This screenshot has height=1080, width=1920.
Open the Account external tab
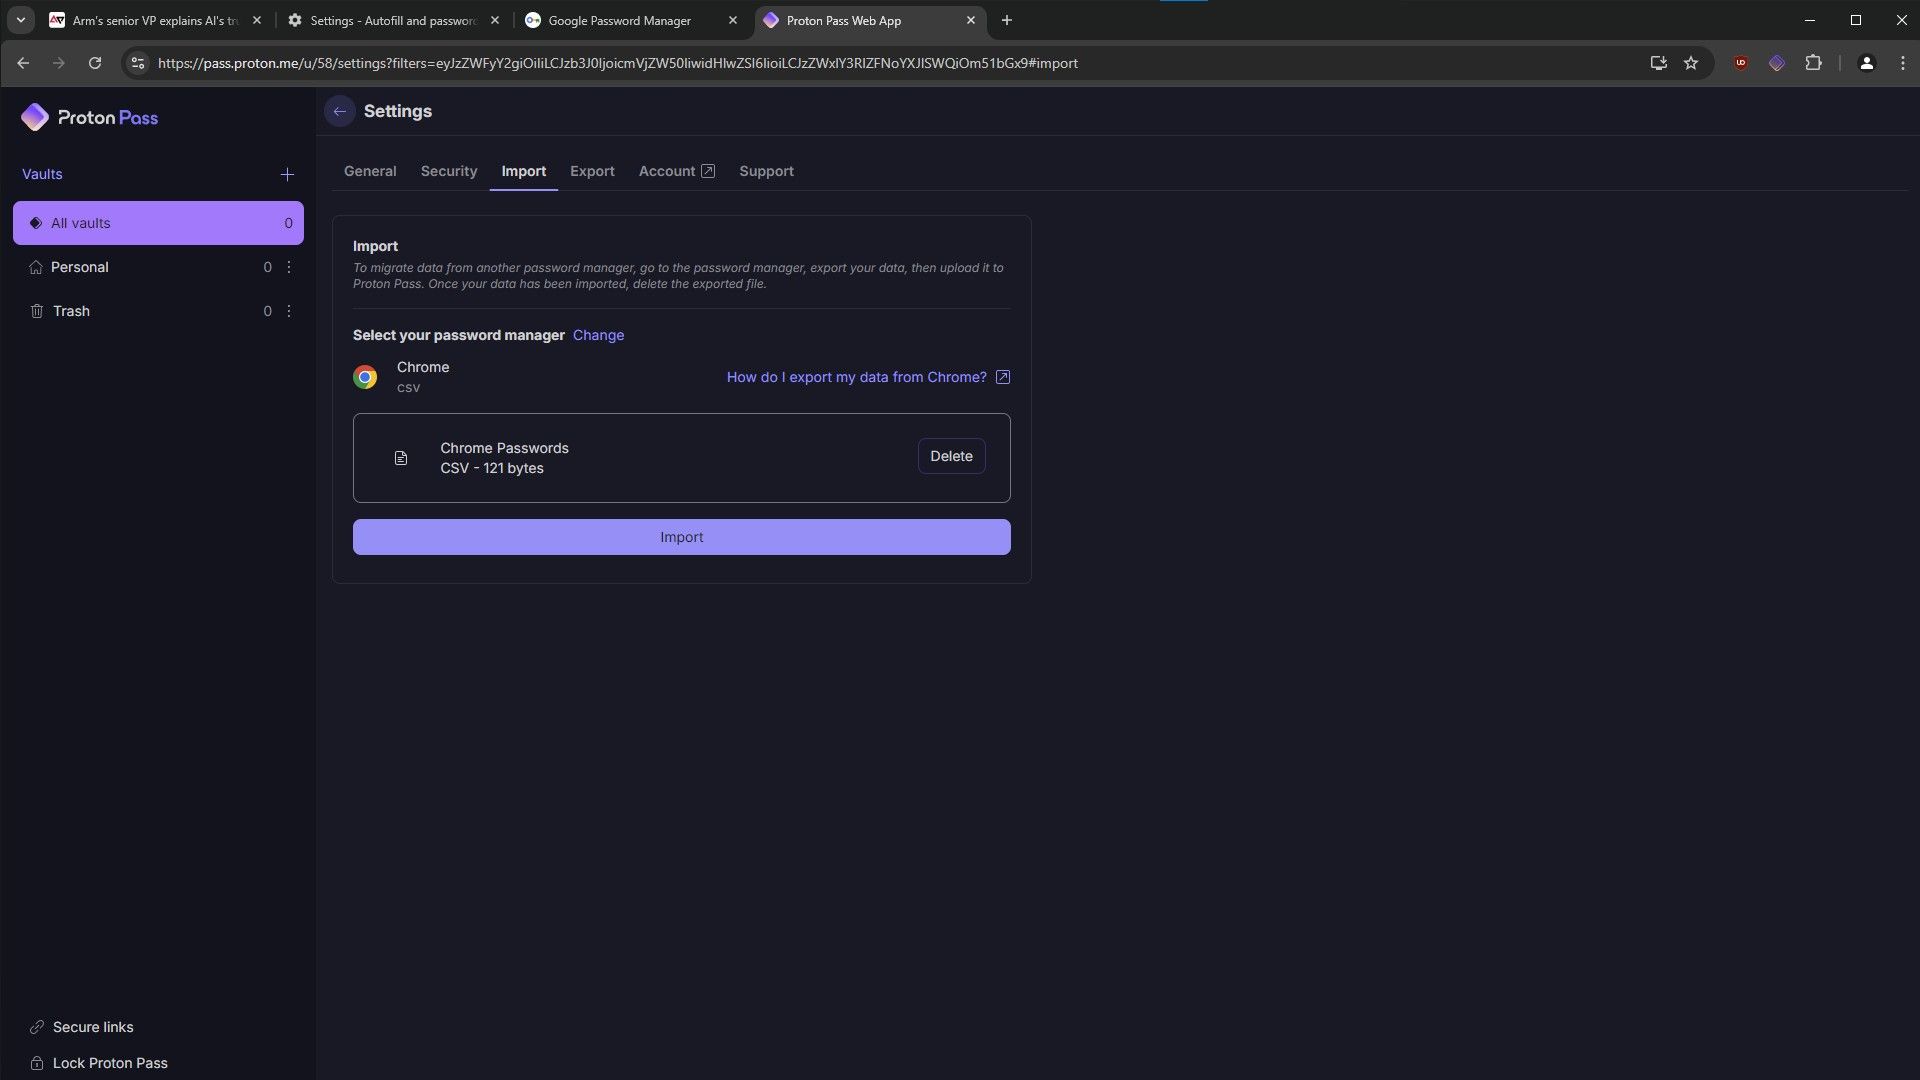pyautogui.click(x=677, y=171)
